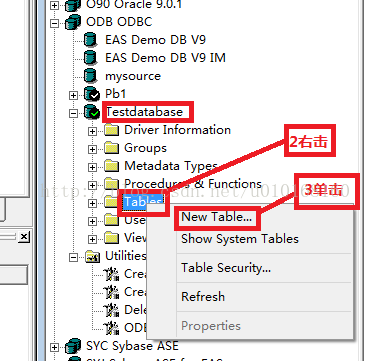Select the Testdatabase tree label
Viewport: 373px width, 361px height.
click(144, 112)
